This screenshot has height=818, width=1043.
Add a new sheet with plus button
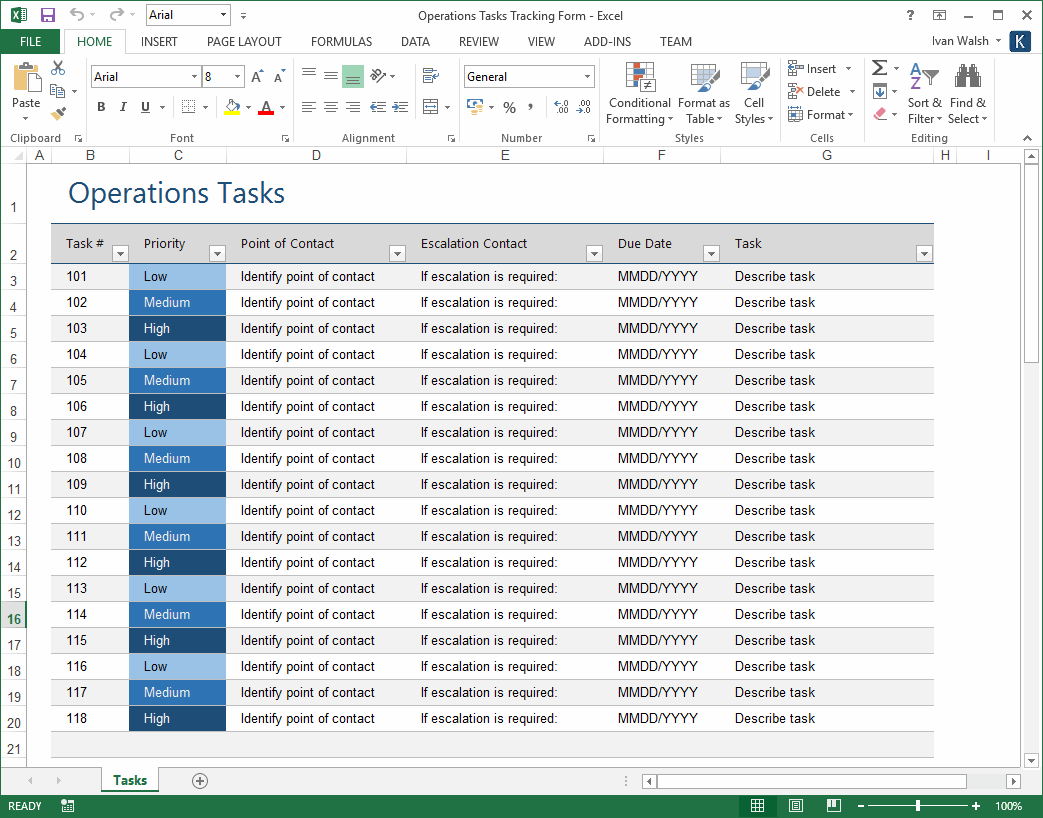[x=200, y=781]
